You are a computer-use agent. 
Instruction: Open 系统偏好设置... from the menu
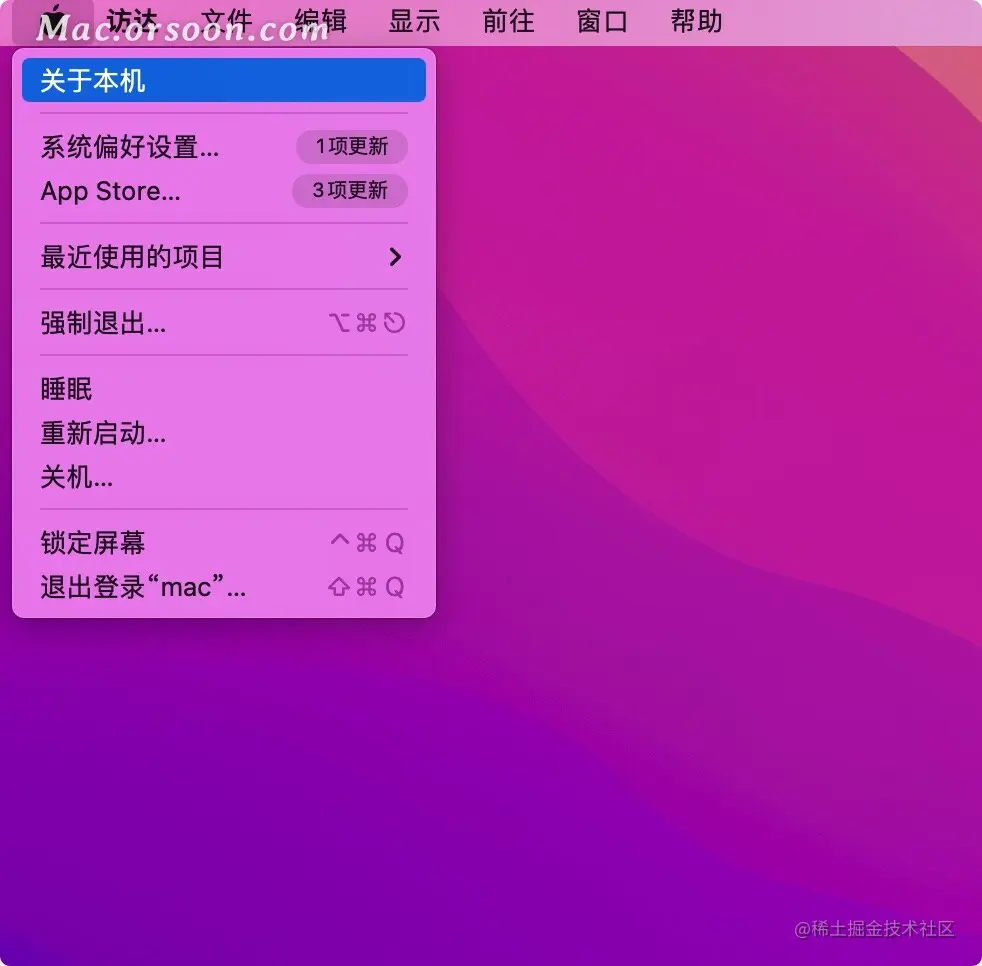pyautogui.click(x=224, y=147)
